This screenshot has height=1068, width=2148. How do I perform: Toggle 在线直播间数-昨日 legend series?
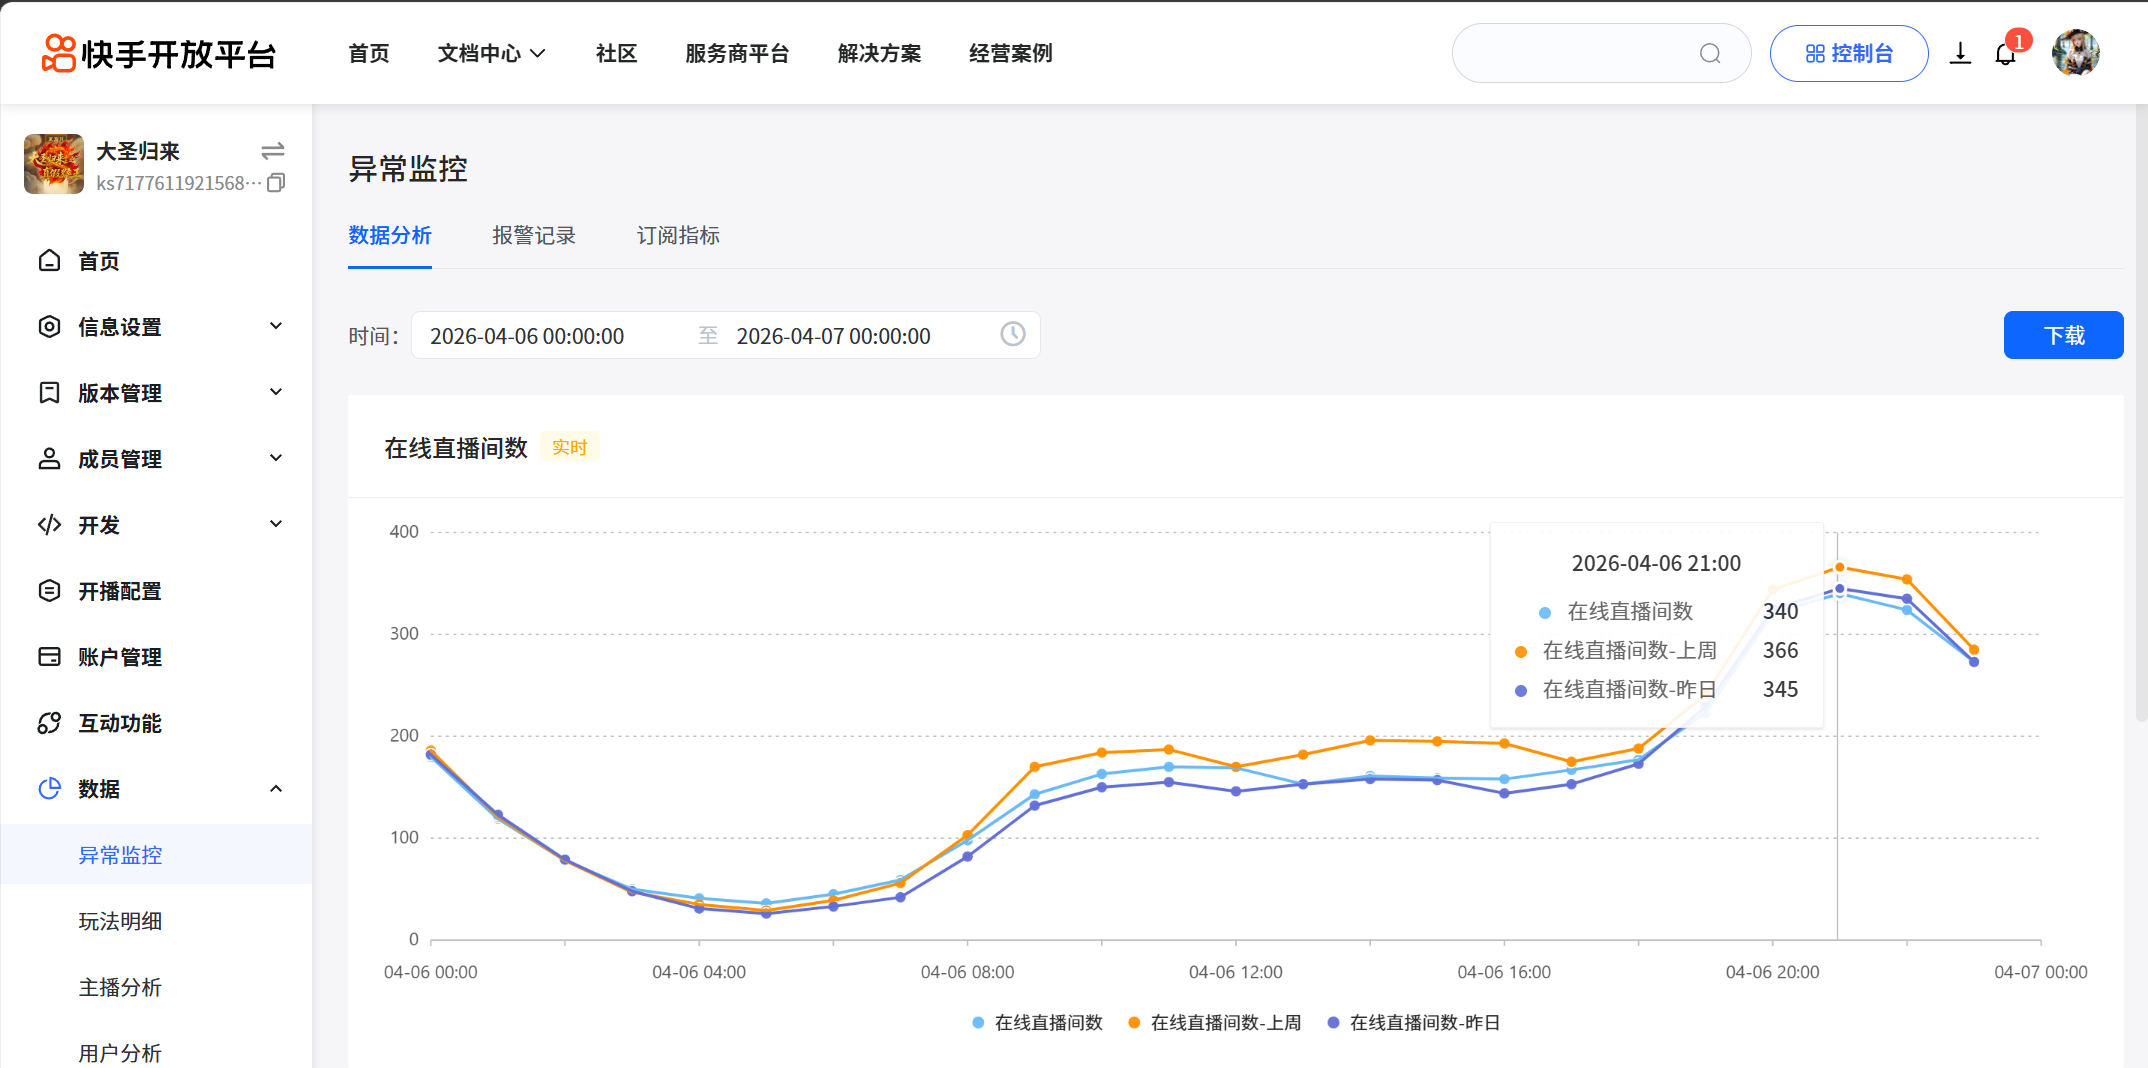coord(1413,1022)
